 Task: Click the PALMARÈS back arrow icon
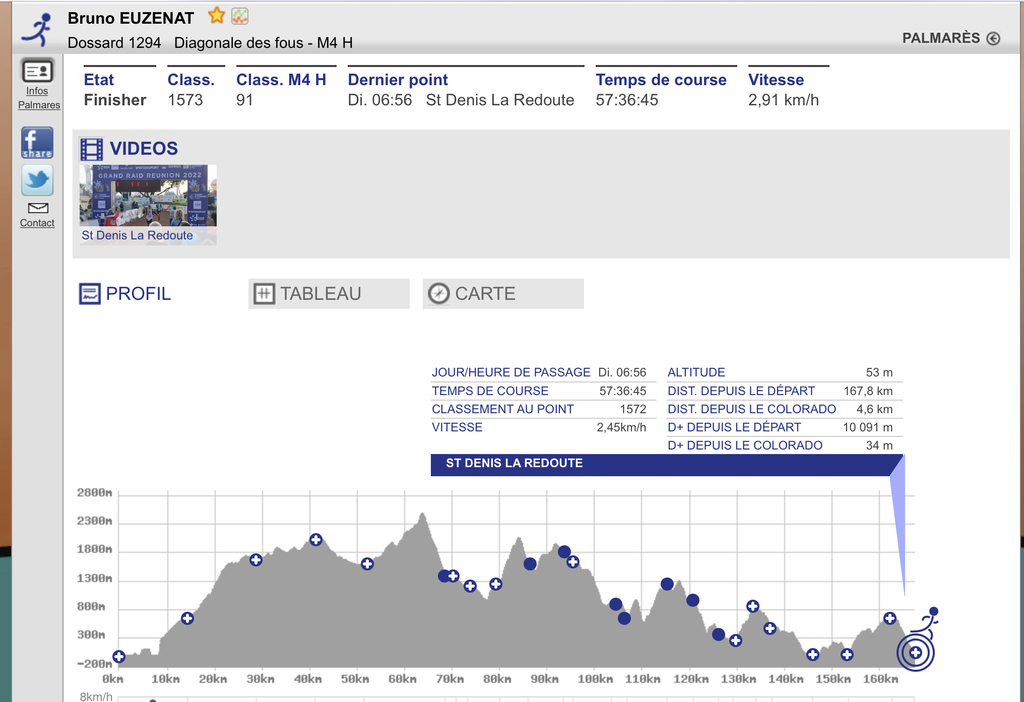(992, 38)
